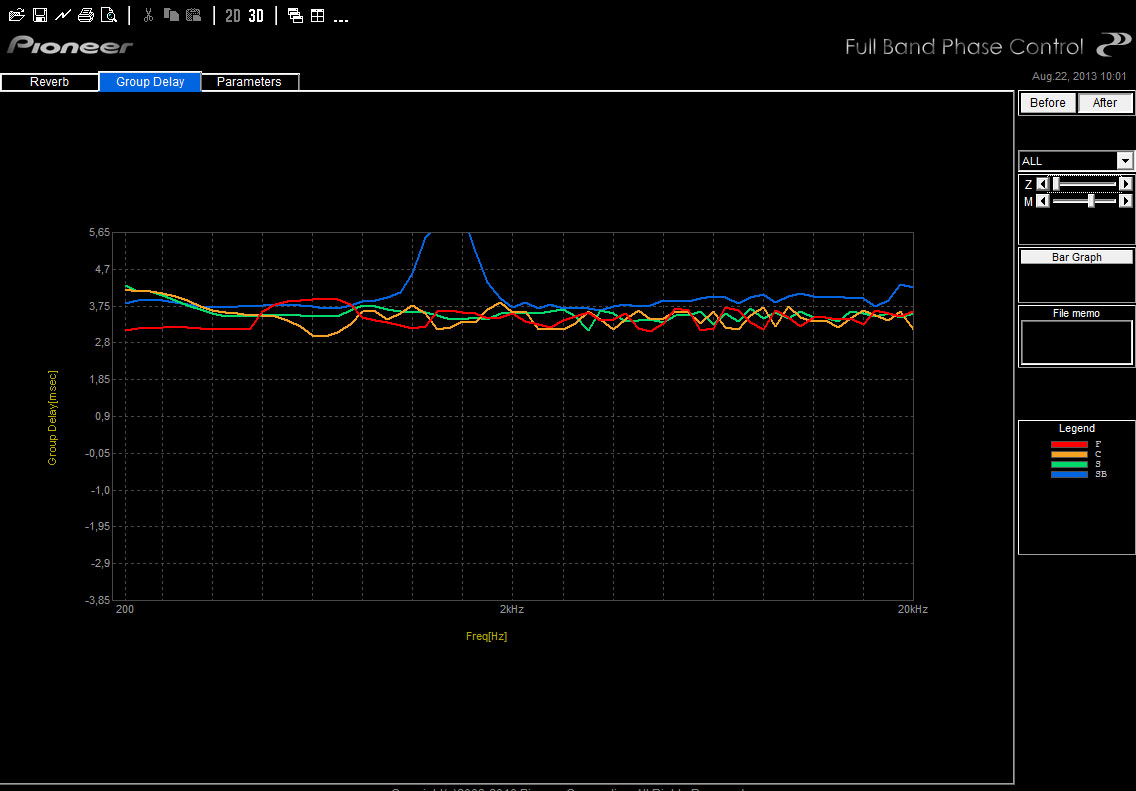Click the printer icon in toolbar

pyautogui.click(x=86, y=15)
